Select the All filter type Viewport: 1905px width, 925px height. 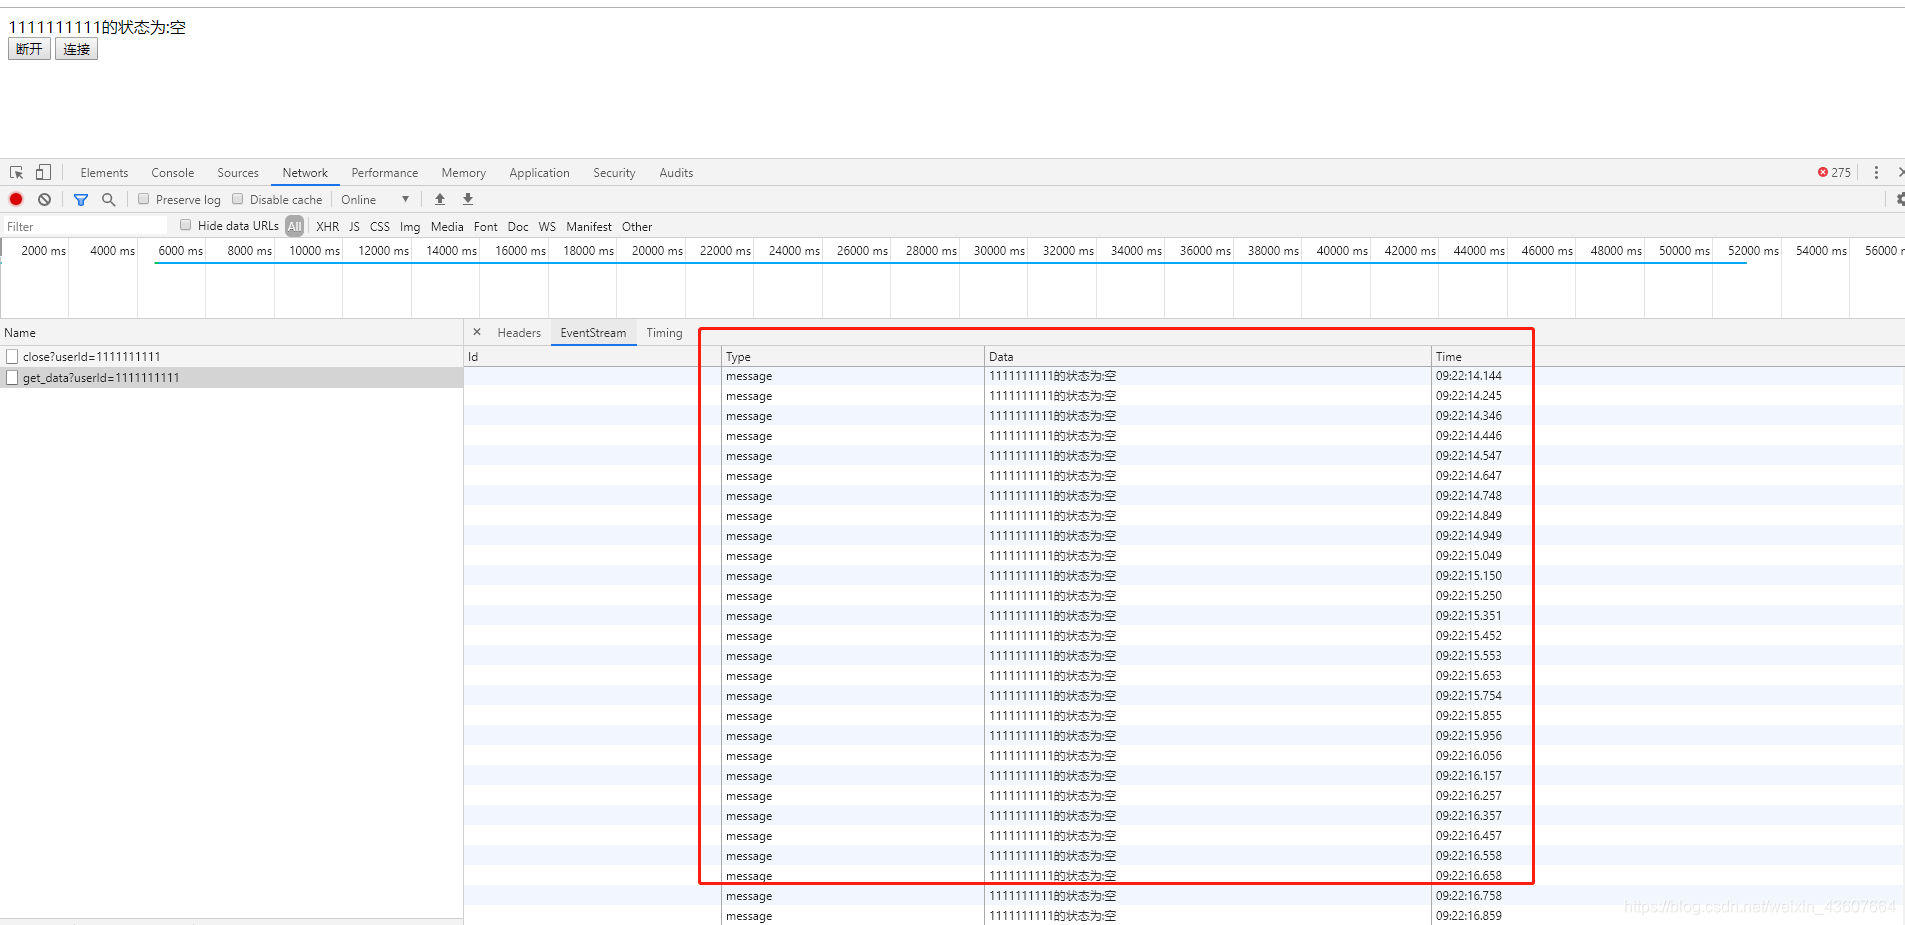coord(294,226)
